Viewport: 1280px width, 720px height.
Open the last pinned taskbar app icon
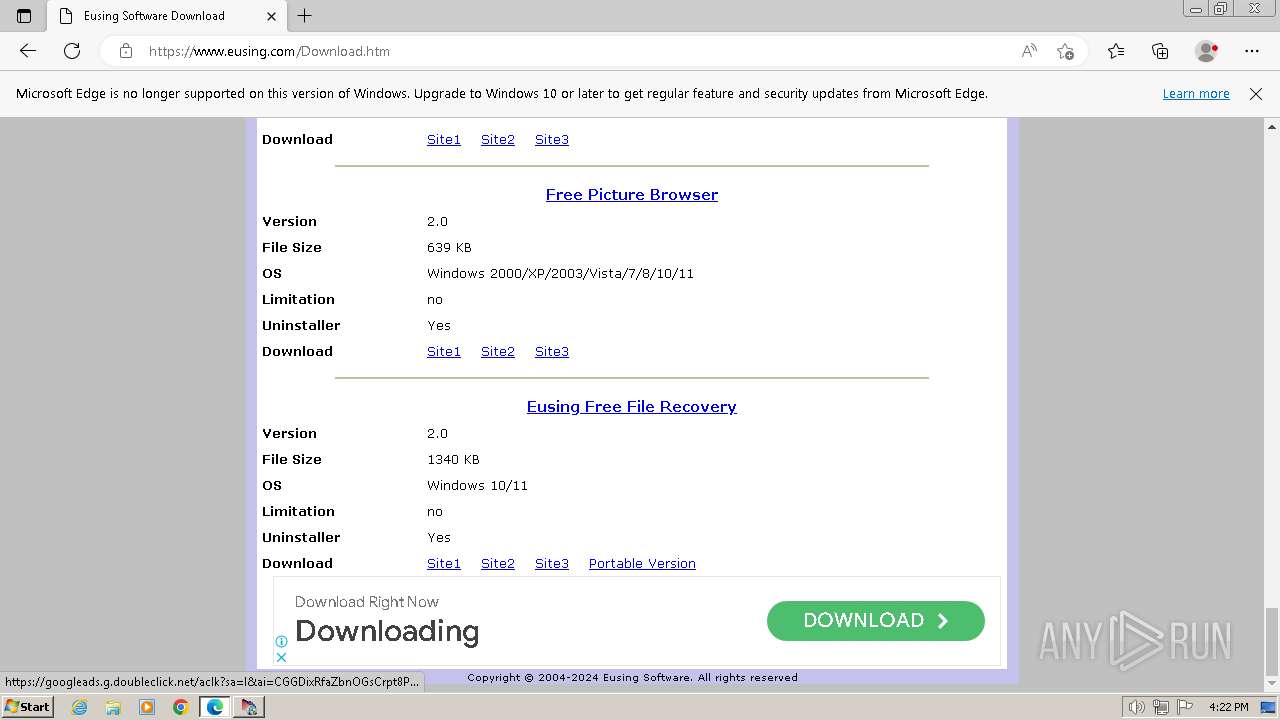[249, 707]
